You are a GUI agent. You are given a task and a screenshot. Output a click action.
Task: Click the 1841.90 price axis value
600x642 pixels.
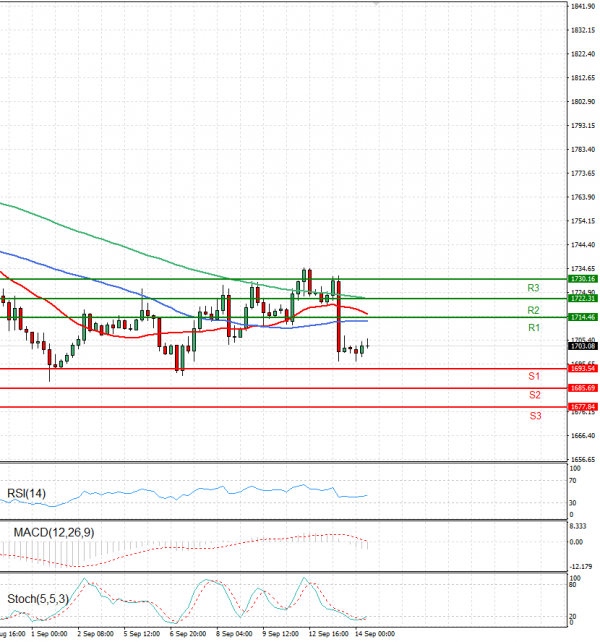coord(583,6)
